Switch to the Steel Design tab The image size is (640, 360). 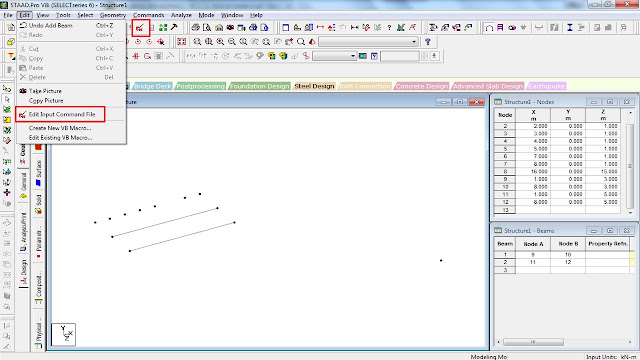click(x=314, y=86)
